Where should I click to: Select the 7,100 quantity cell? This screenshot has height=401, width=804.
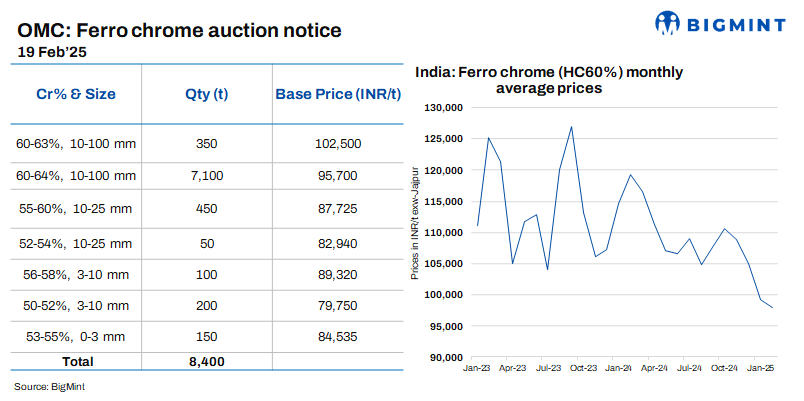point(206,176)
